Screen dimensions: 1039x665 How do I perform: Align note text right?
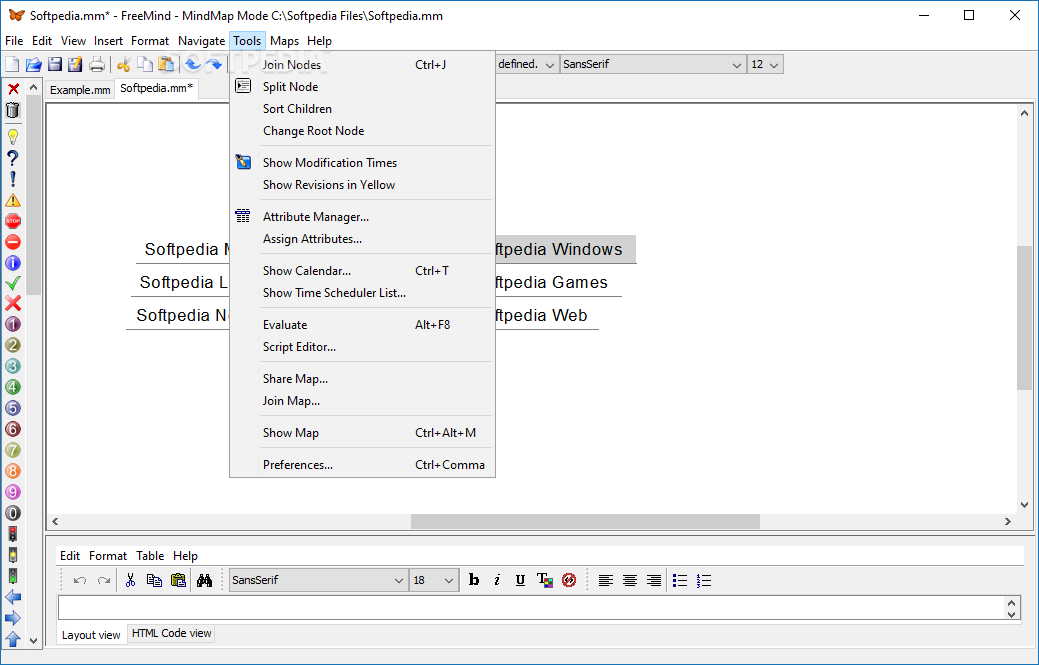653,580
